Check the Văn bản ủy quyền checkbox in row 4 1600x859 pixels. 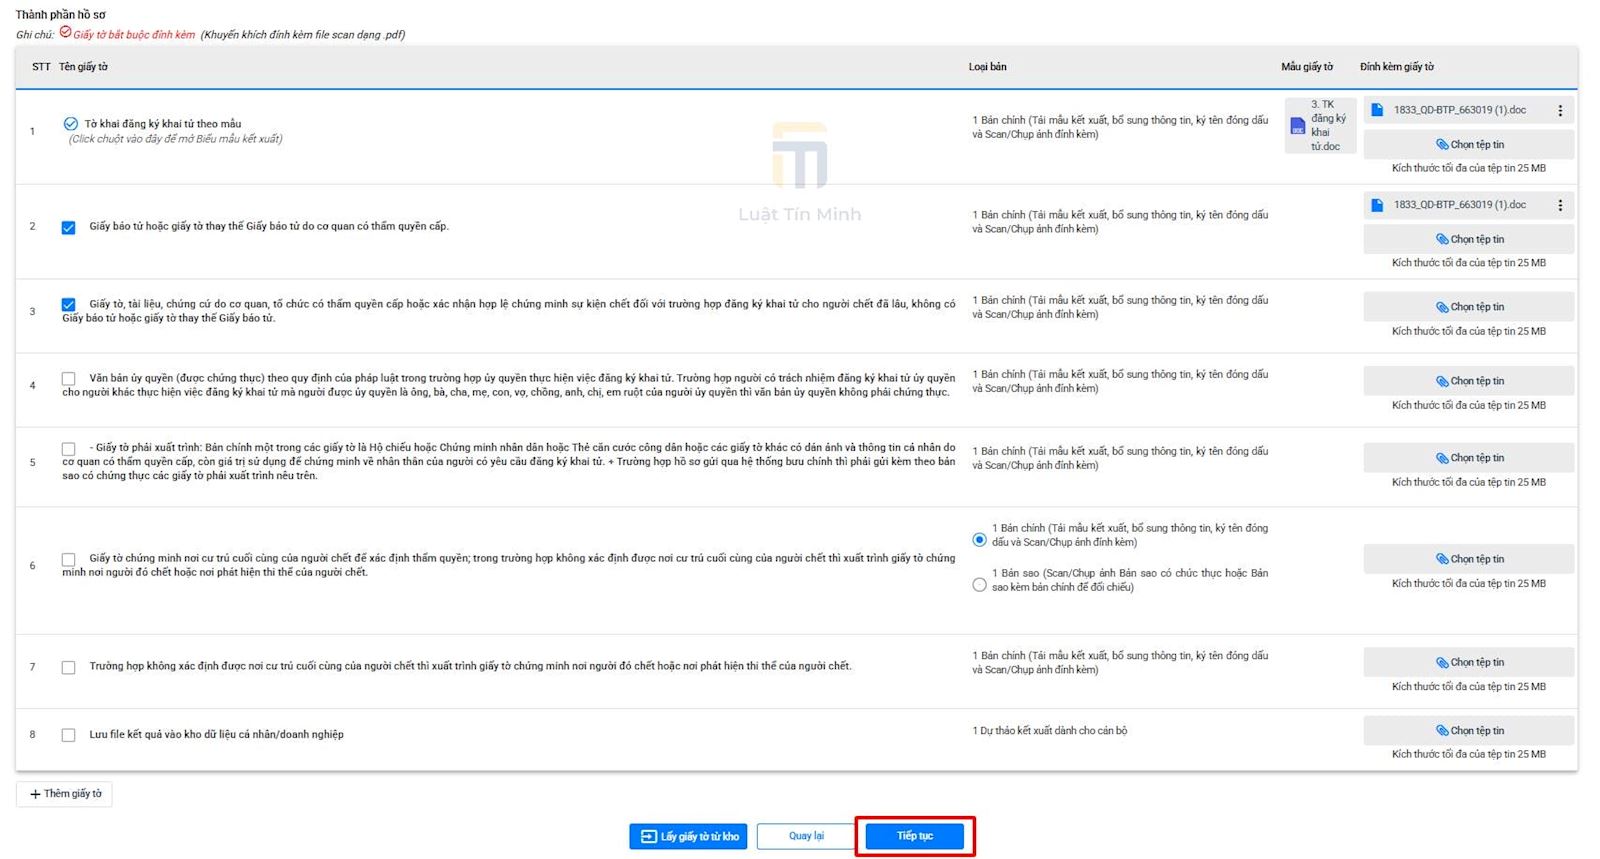tap(68, 379)
